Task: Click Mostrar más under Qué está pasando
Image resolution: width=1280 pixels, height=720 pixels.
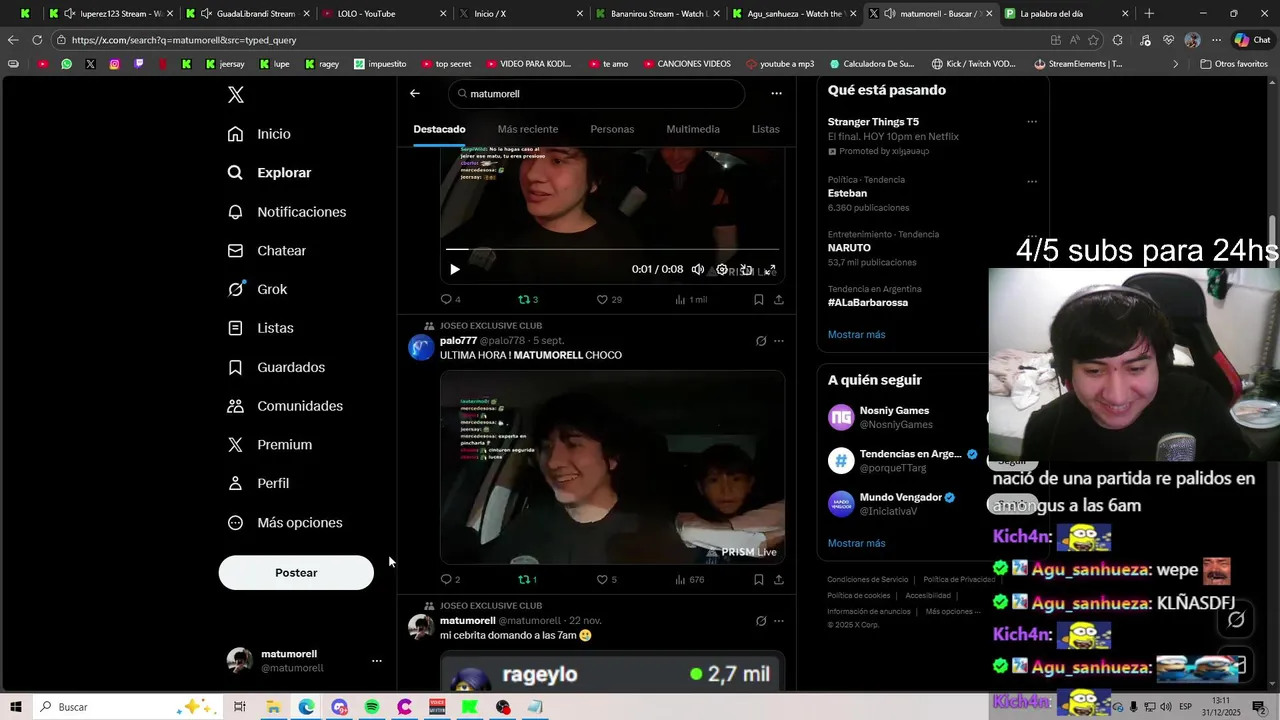Action: click(x=856, y=335)
